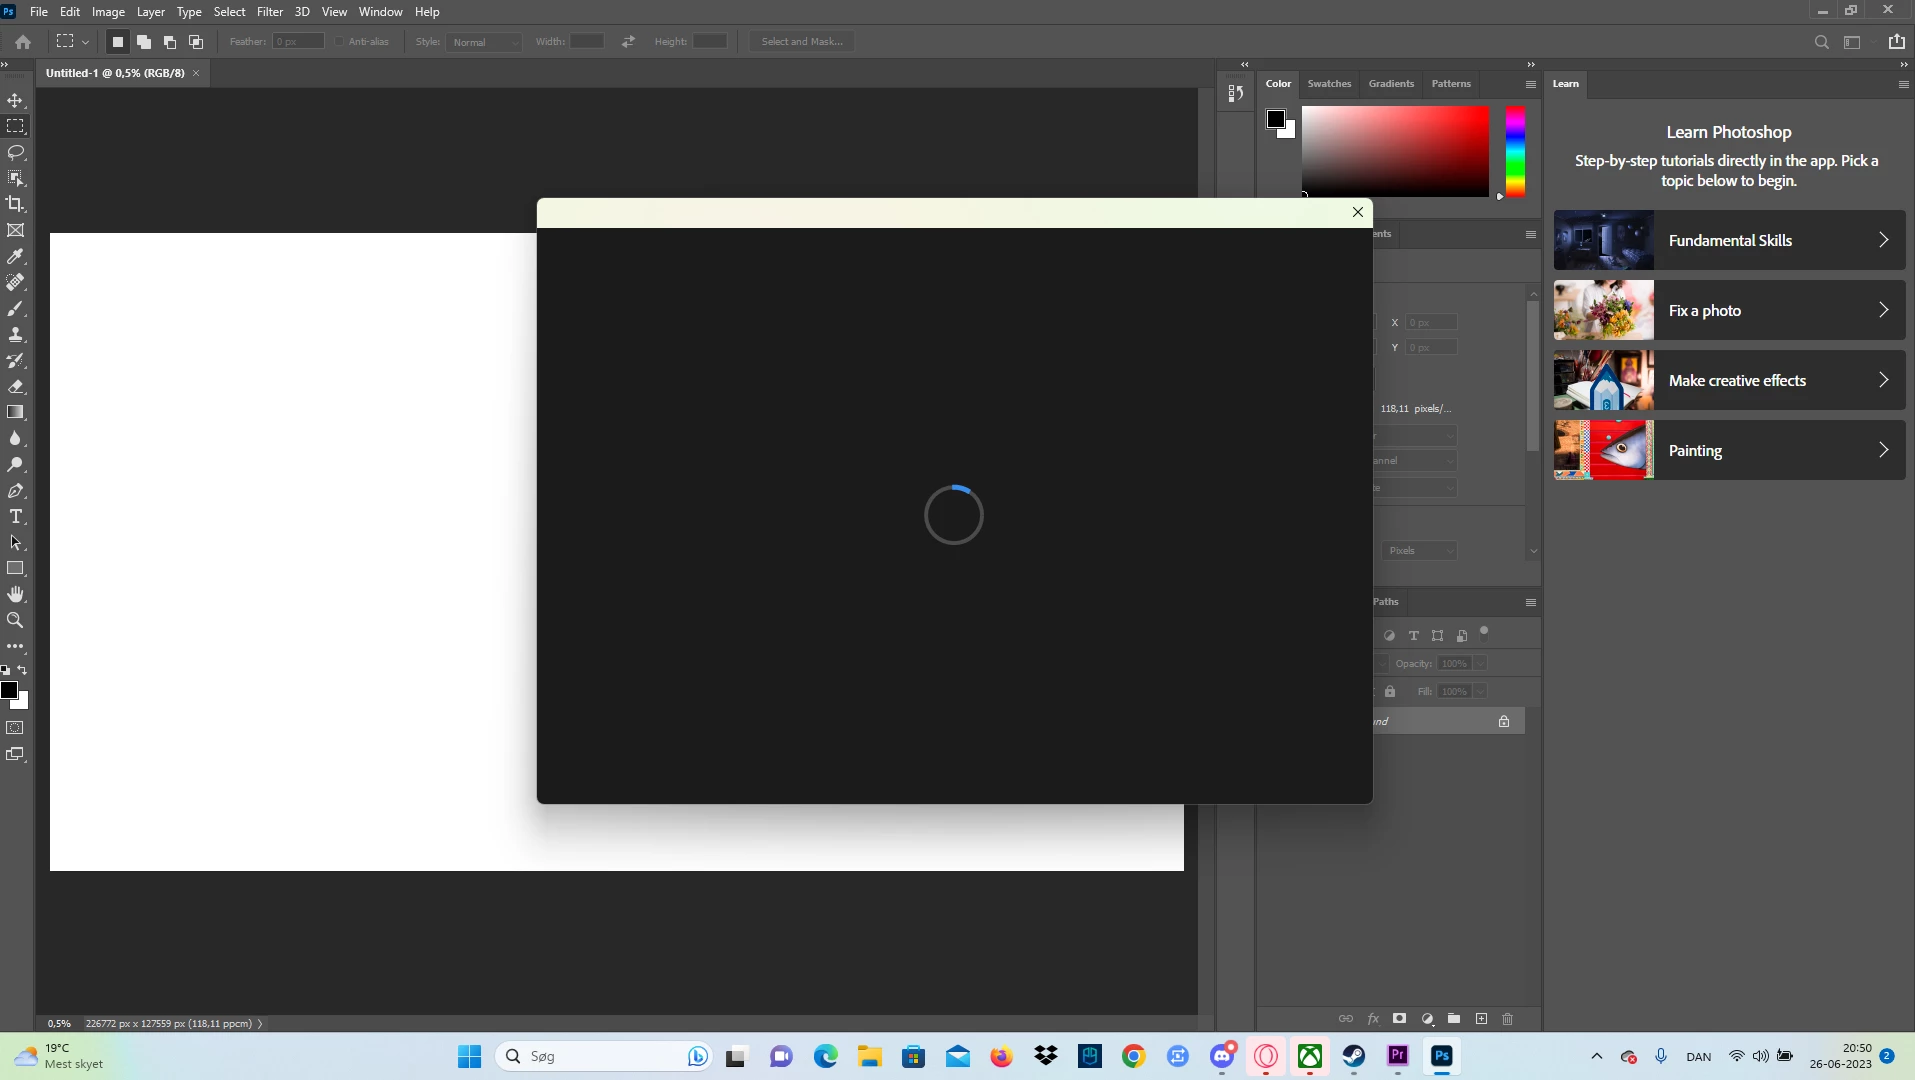The image size is (1915, 1080).
Task: Switch to the Gradients tab
Action: [x=1391, y=84]
